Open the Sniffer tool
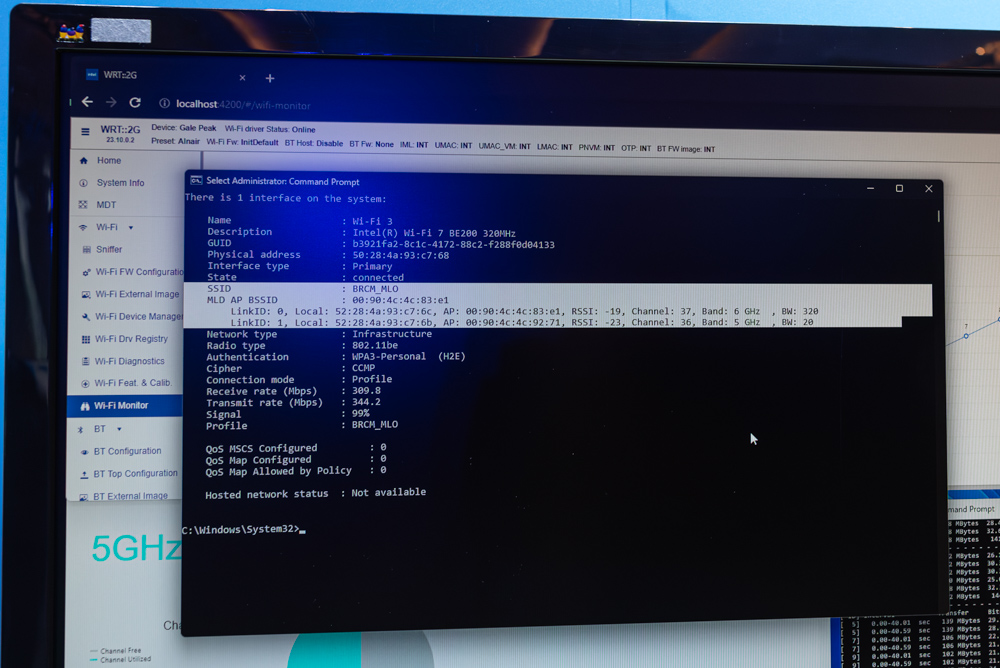 tap(109, 249)
